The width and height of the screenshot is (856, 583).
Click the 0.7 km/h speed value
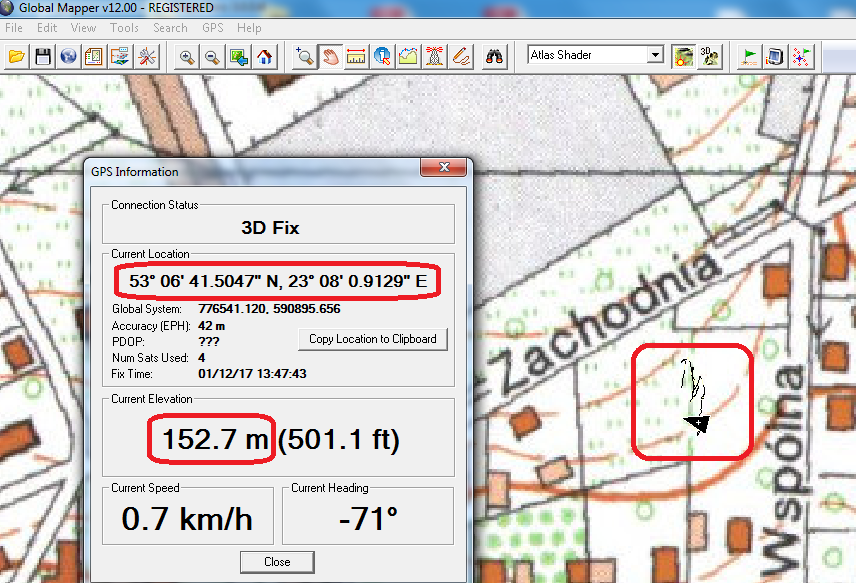[x=187, y=519]
